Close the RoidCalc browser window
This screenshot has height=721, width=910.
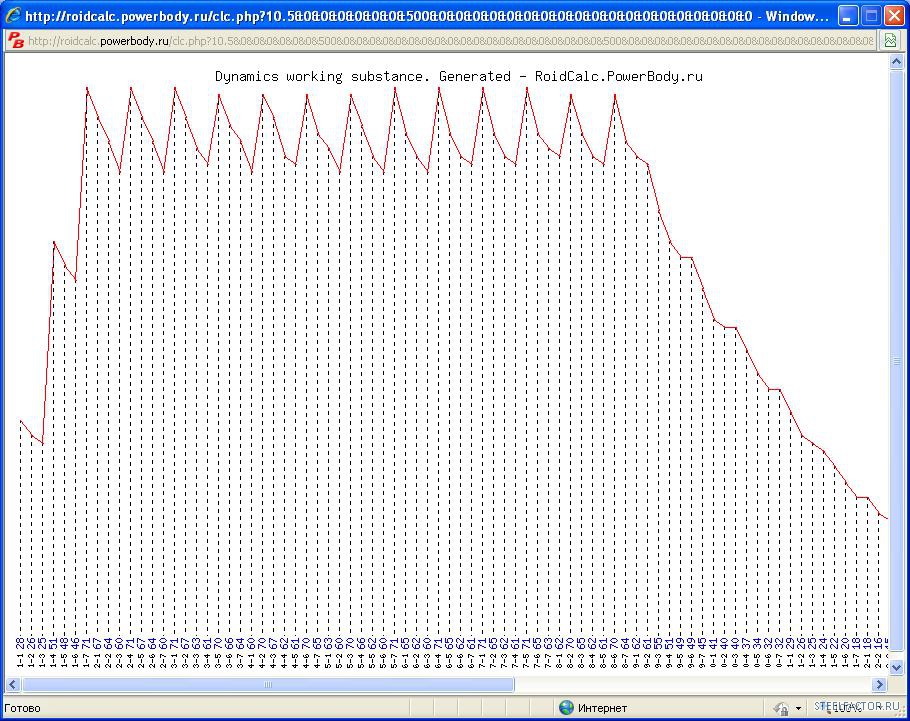pyautogui.click(x=893, y=16)
